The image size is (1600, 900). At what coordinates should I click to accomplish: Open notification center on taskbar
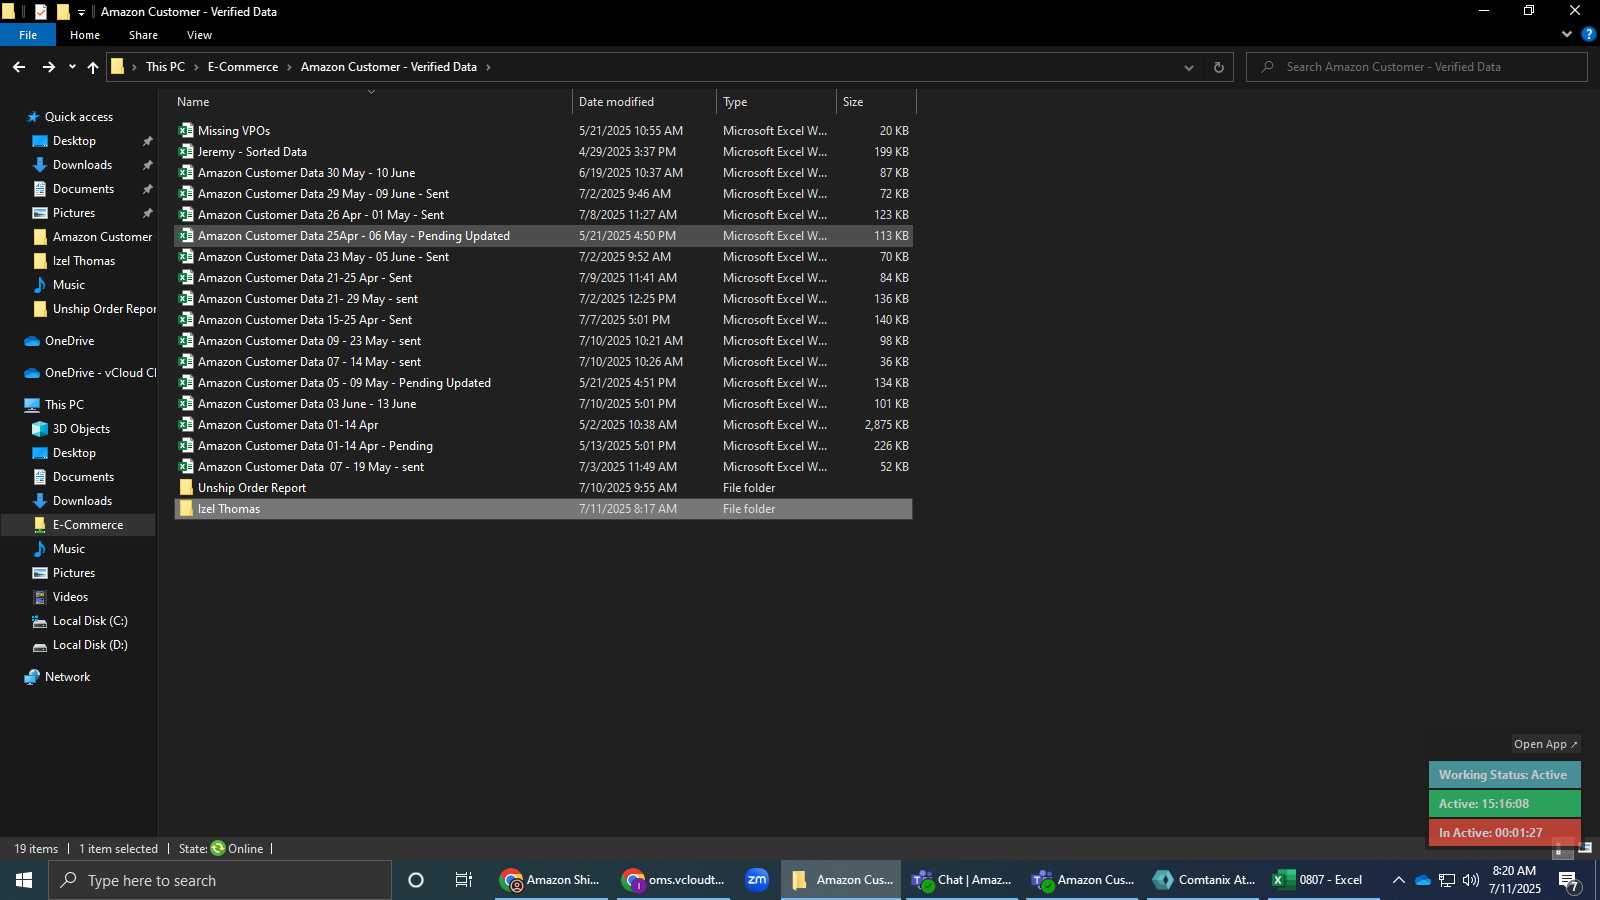coord(1569,881)
